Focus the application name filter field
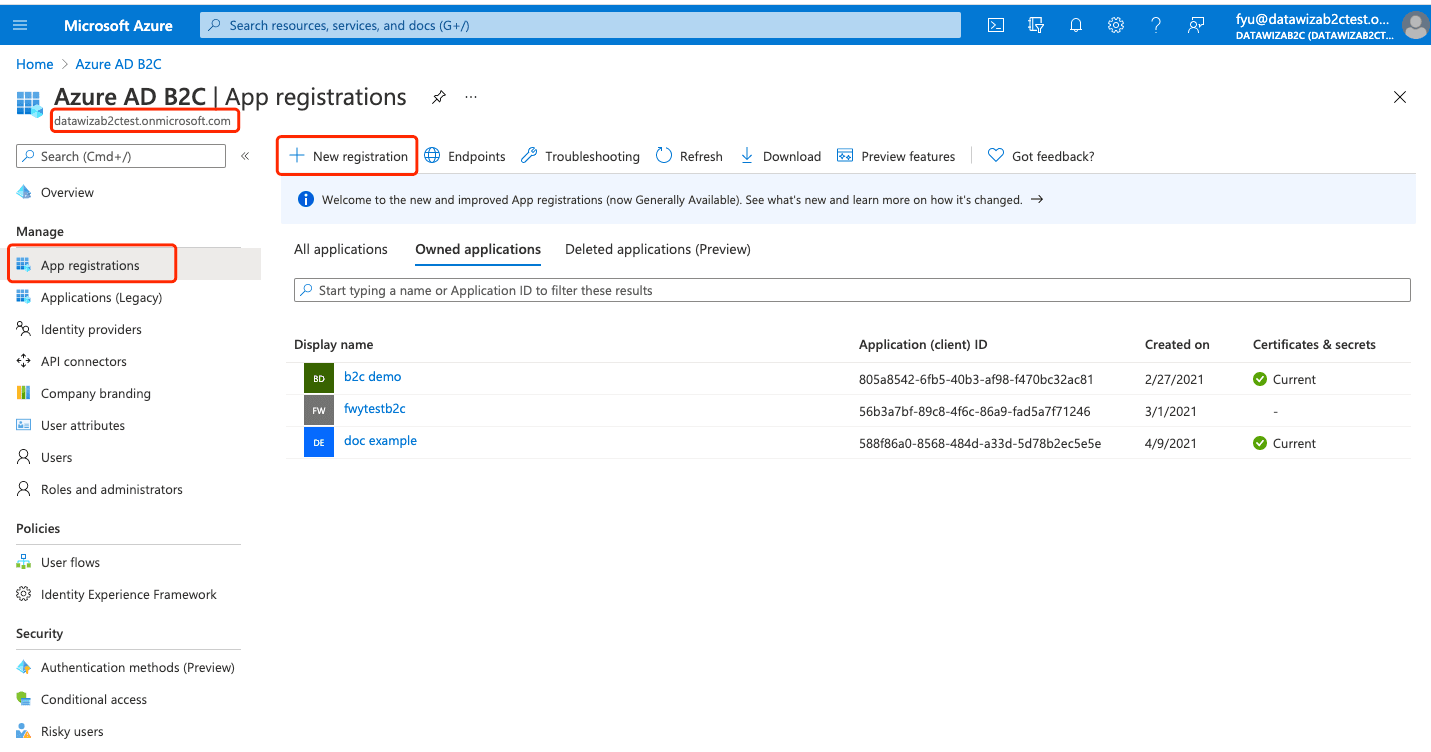This screenshot has width=1431, height=752. coord(852,290)
